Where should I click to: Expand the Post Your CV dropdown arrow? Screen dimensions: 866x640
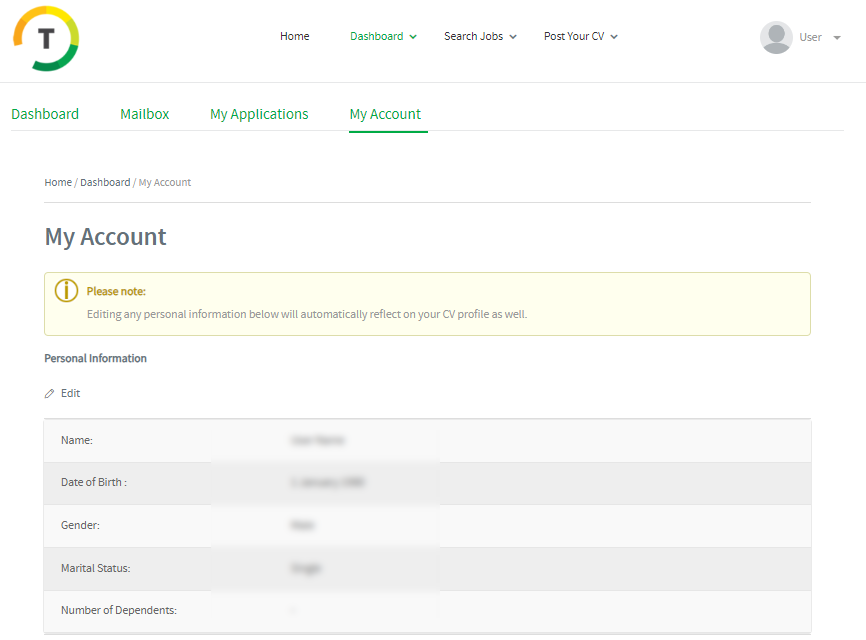tap(614, 37)
